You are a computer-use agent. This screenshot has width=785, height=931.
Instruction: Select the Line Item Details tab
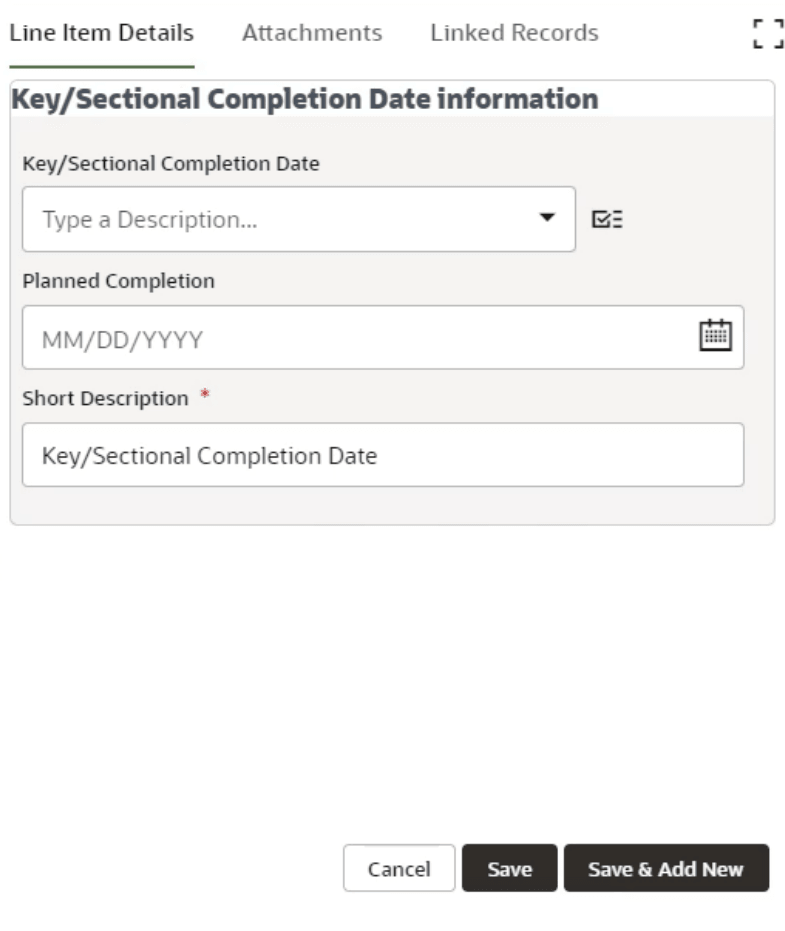100,32
